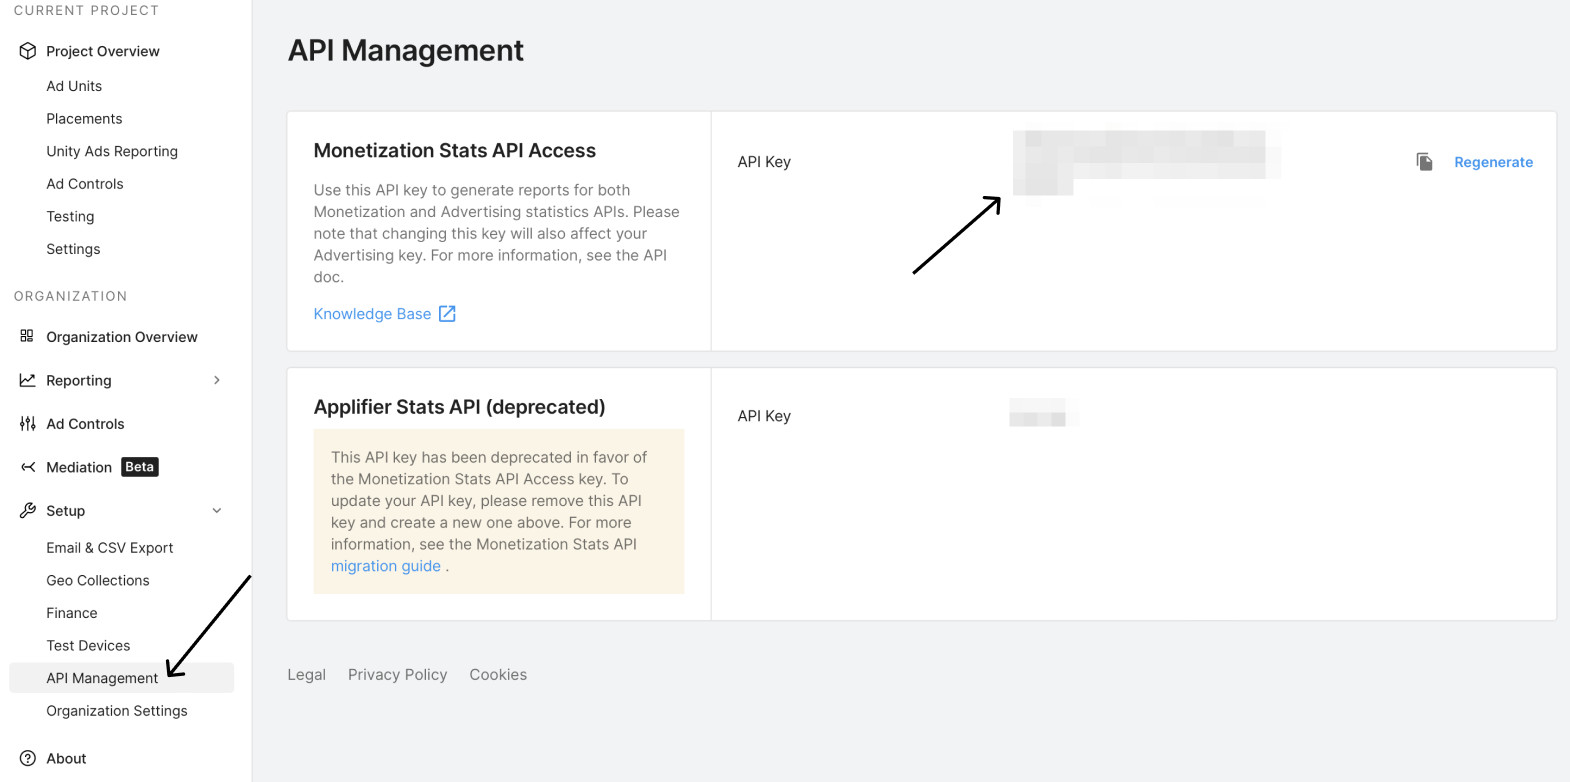
Task: Open the migration guide link
Action: click(385, 566)
